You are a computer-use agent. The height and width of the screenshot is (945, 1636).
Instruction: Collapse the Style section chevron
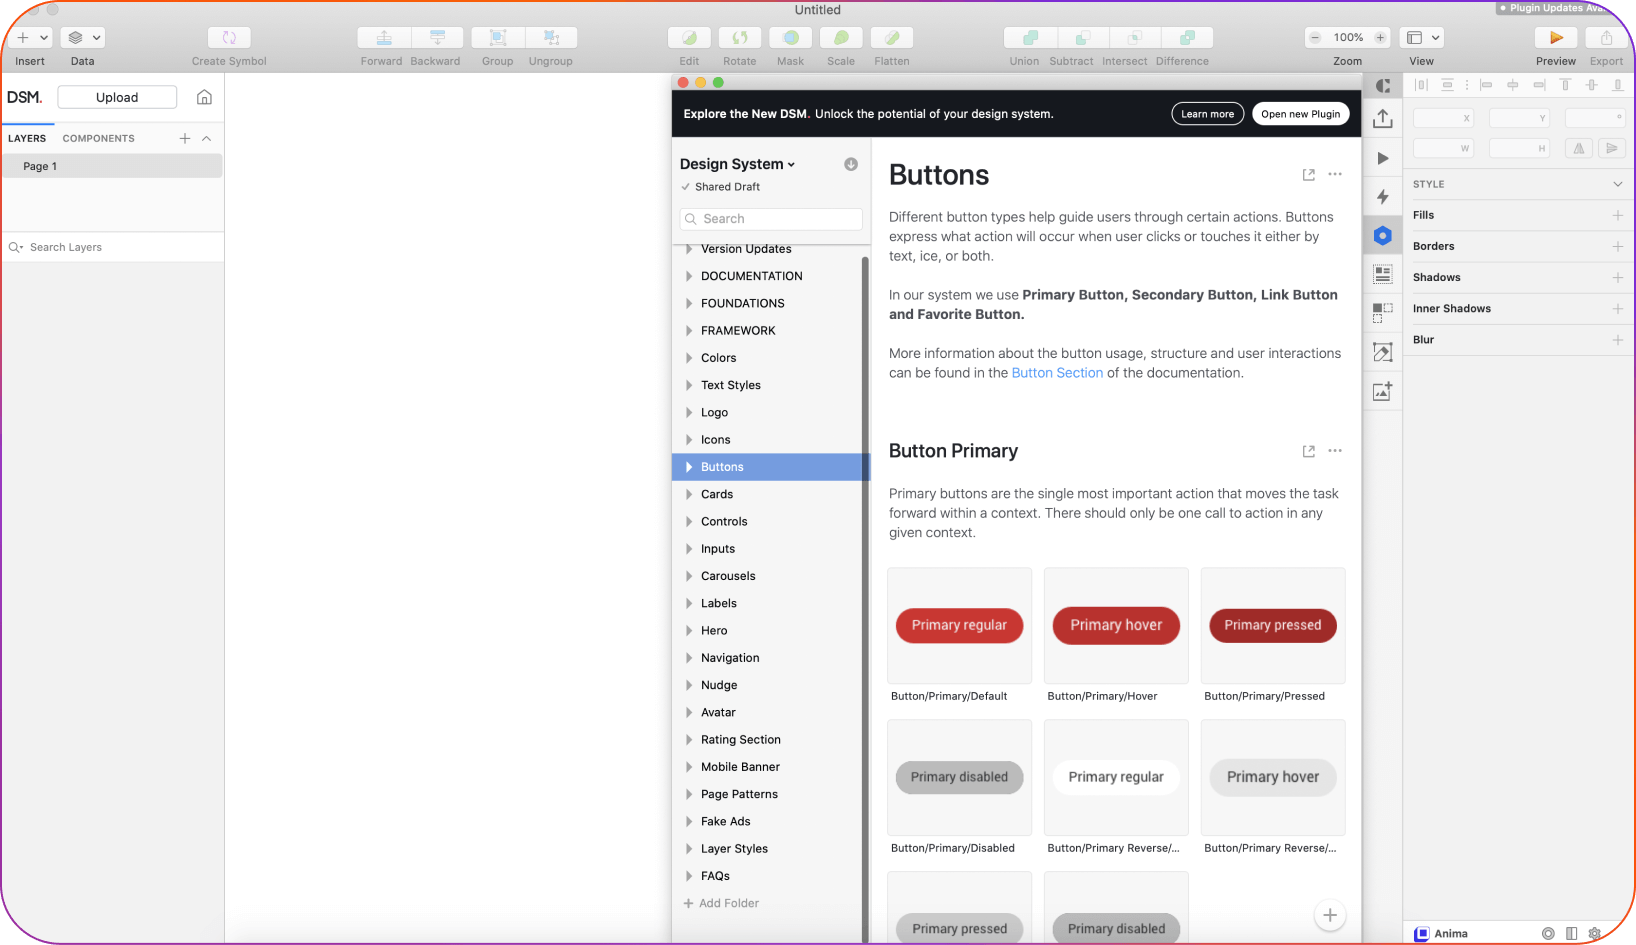1617,184
